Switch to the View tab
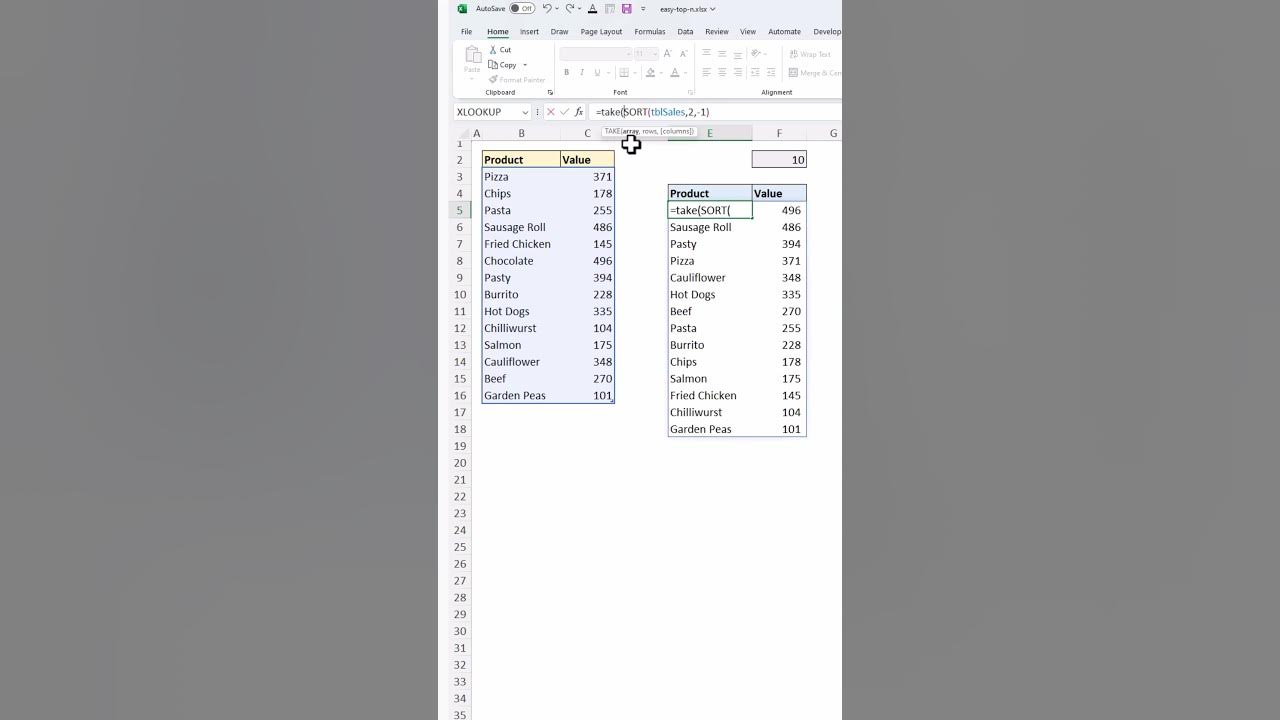 pyautogui.click(x=748, y=32)
